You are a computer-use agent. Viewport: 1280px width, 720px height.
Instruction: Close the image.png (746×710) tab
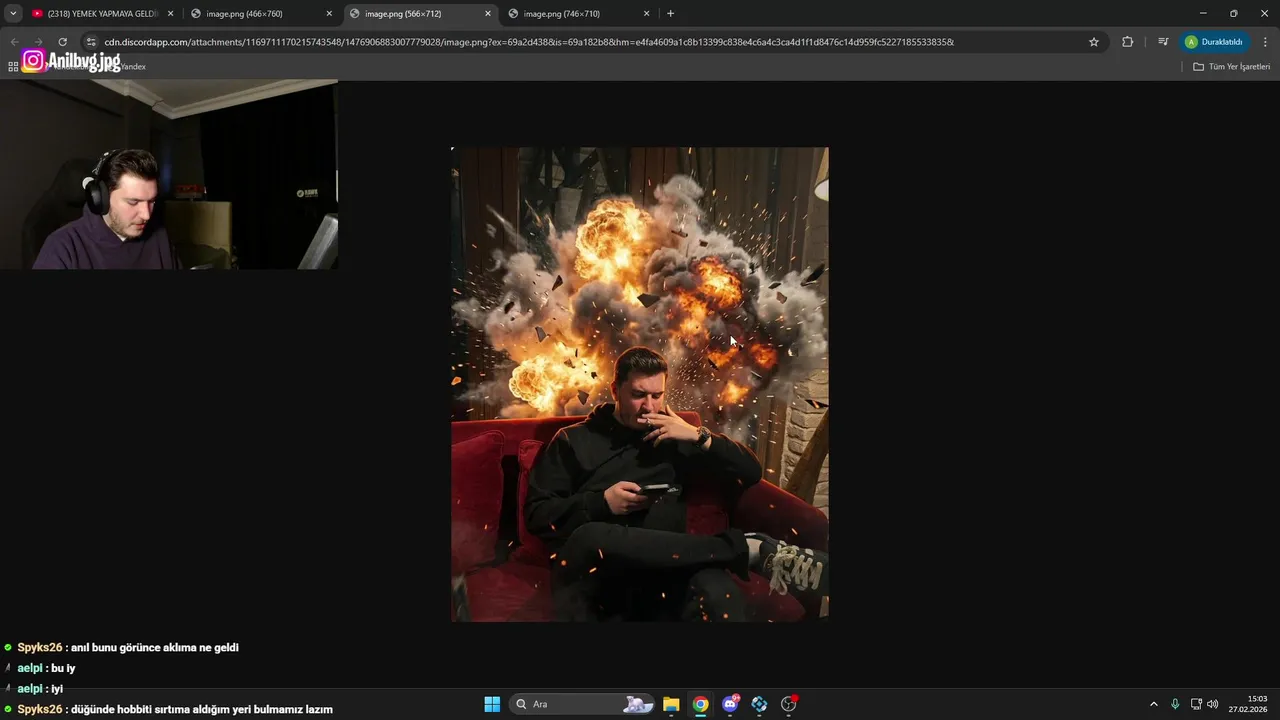click(646, 14)
